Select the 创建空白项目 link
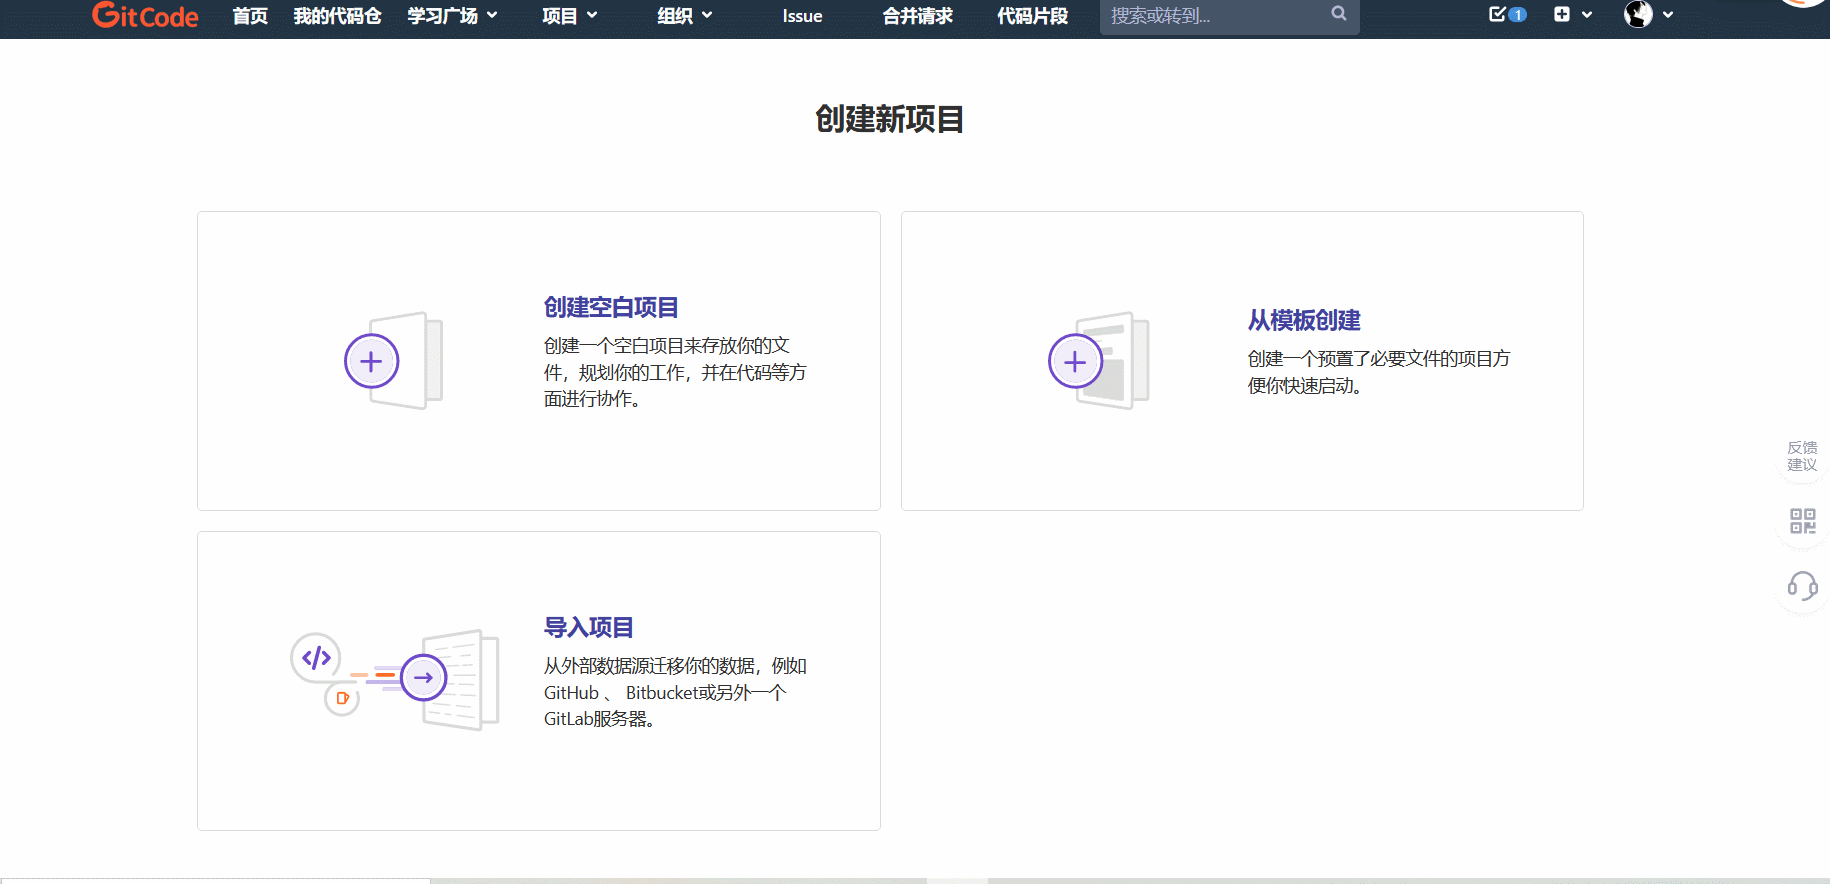This screenshot has height=884, width=1830. [611, 307]
